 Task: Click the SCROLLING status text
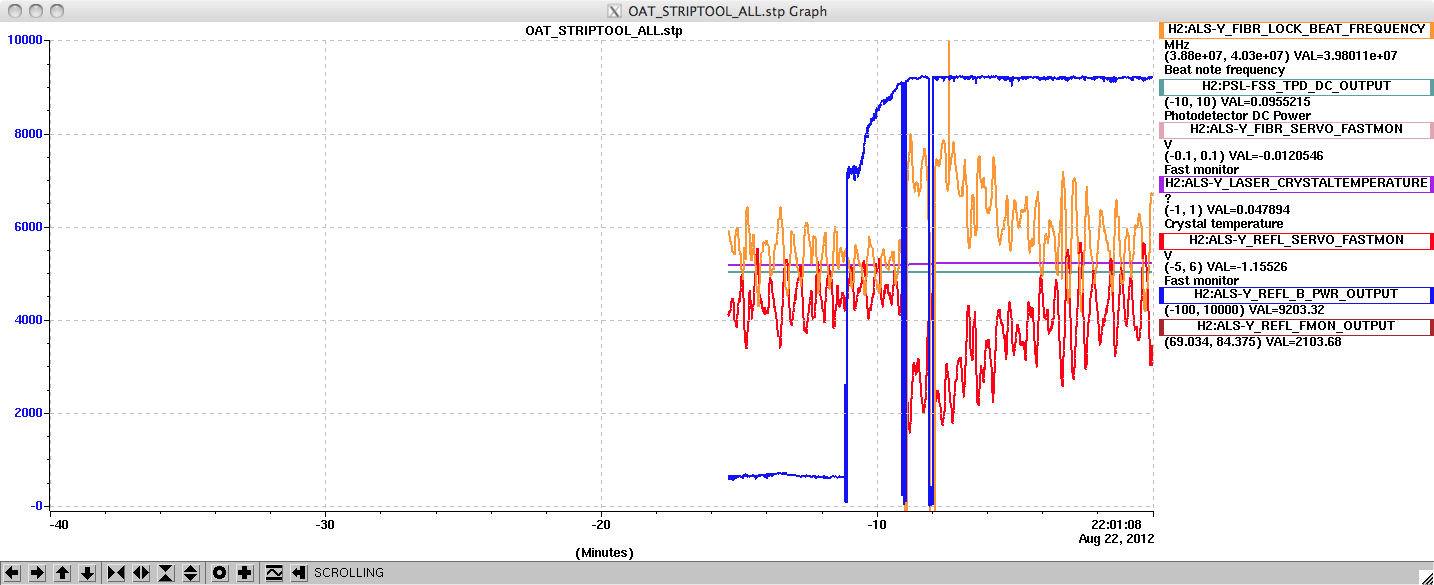349,573
